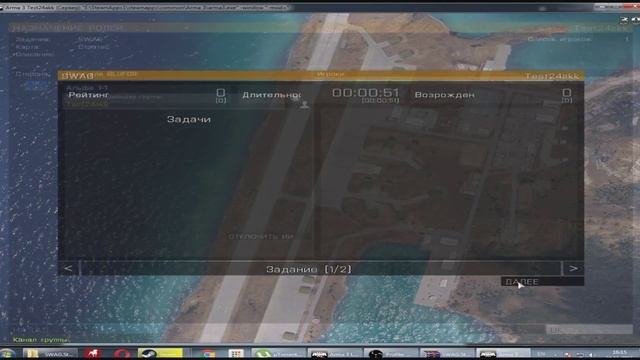640x360 pixels.
Task: Click the ДАЛЕЕ button
Action: tap(542, 282)
